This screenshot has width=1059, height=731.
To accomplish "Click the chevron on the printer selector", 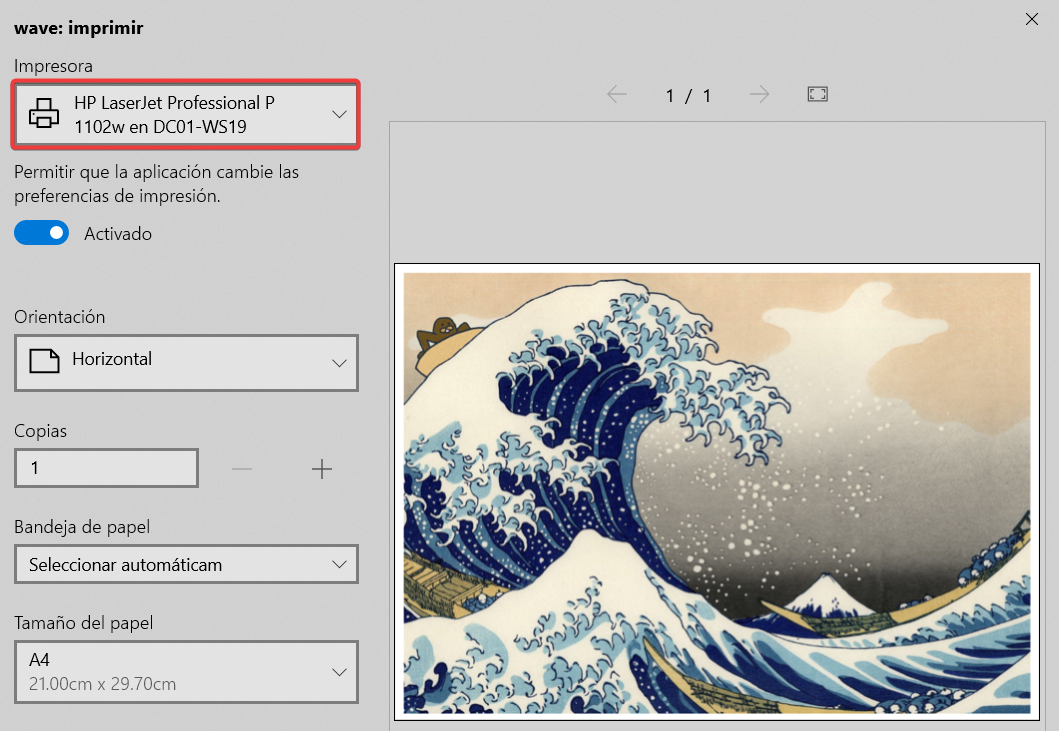I will pyautogui.click(x=339, y=115).
